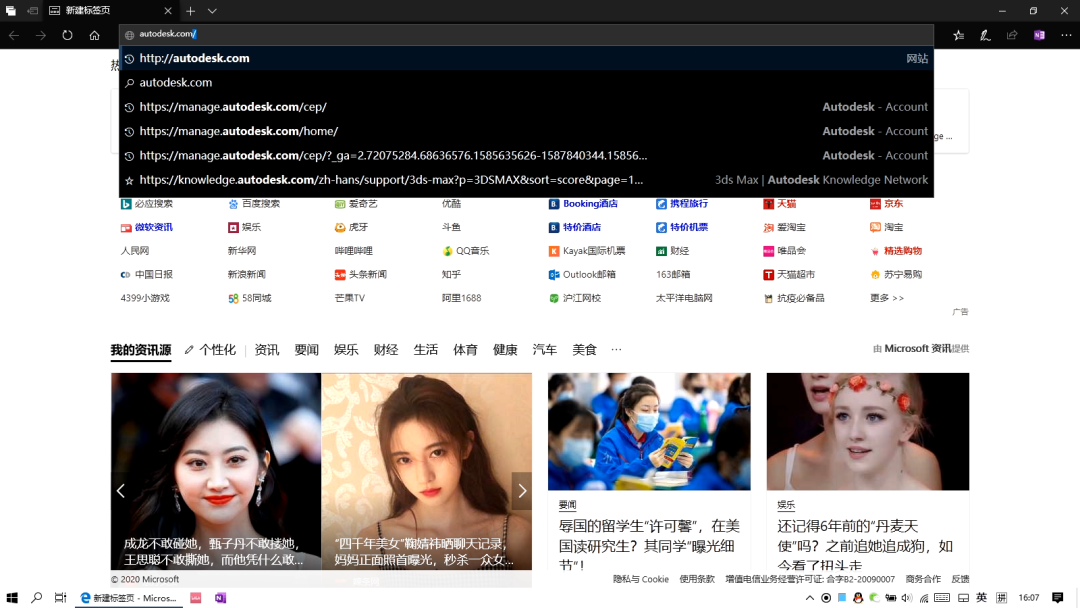Select http://autodesk.com suggestion

(527, 59)
